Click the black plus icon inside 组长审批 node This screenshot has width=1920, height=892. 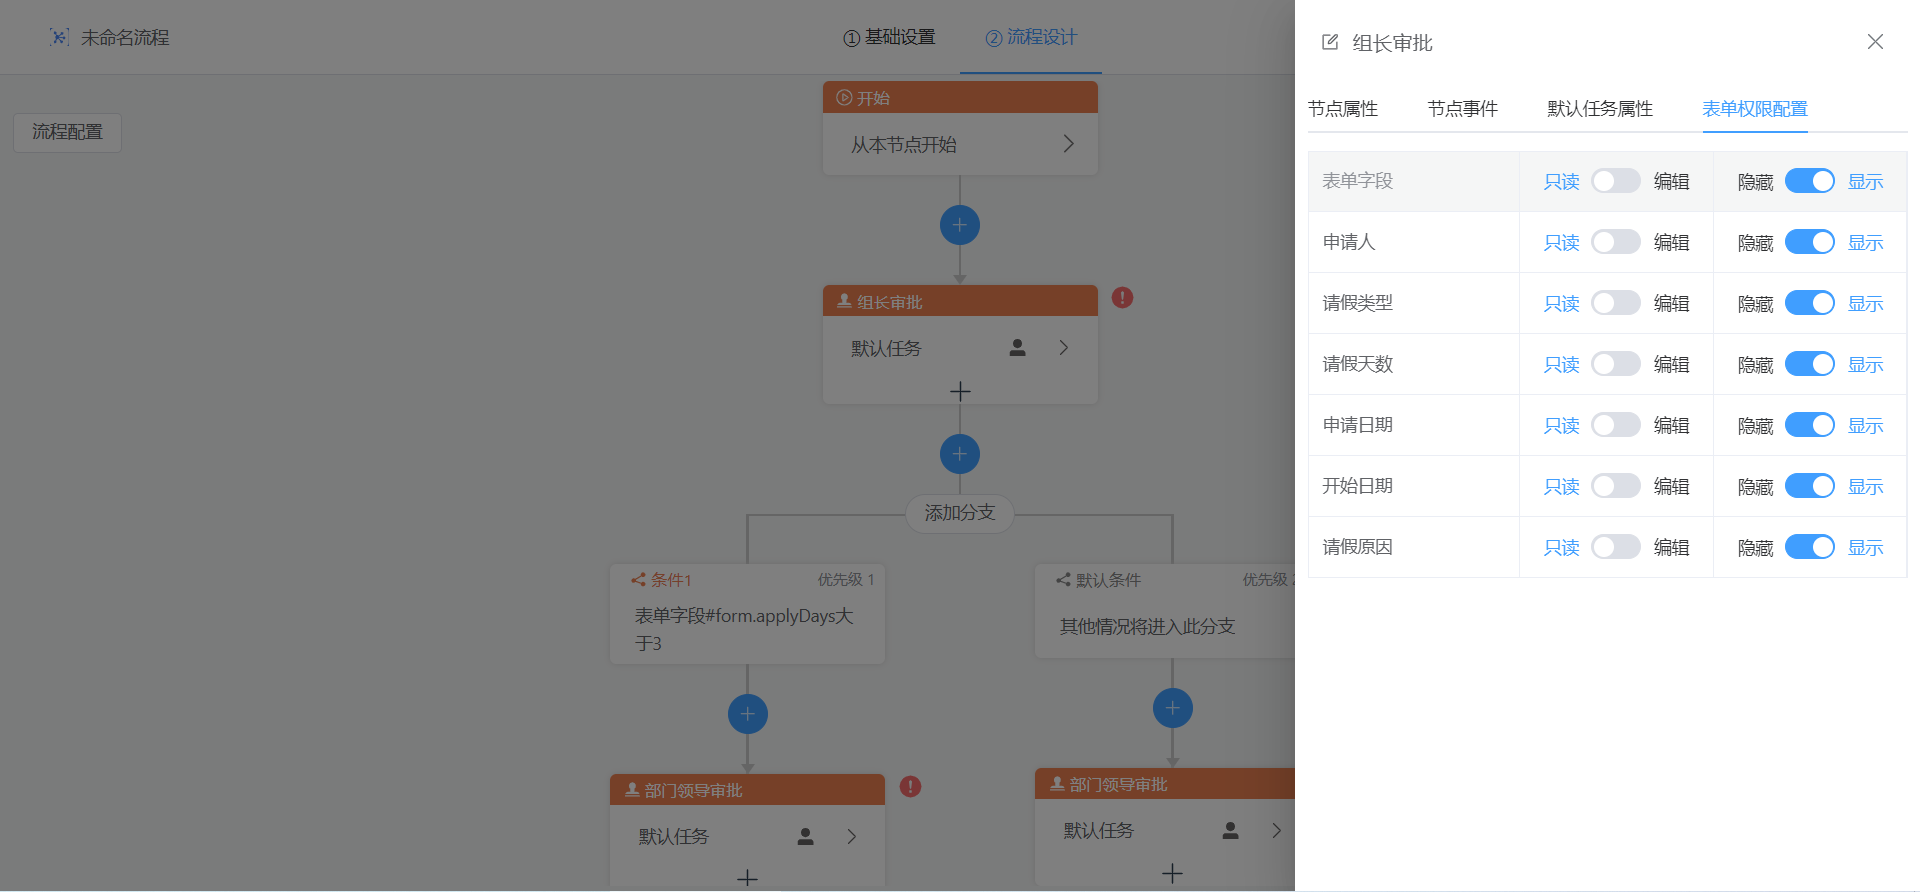coord(960,391)
